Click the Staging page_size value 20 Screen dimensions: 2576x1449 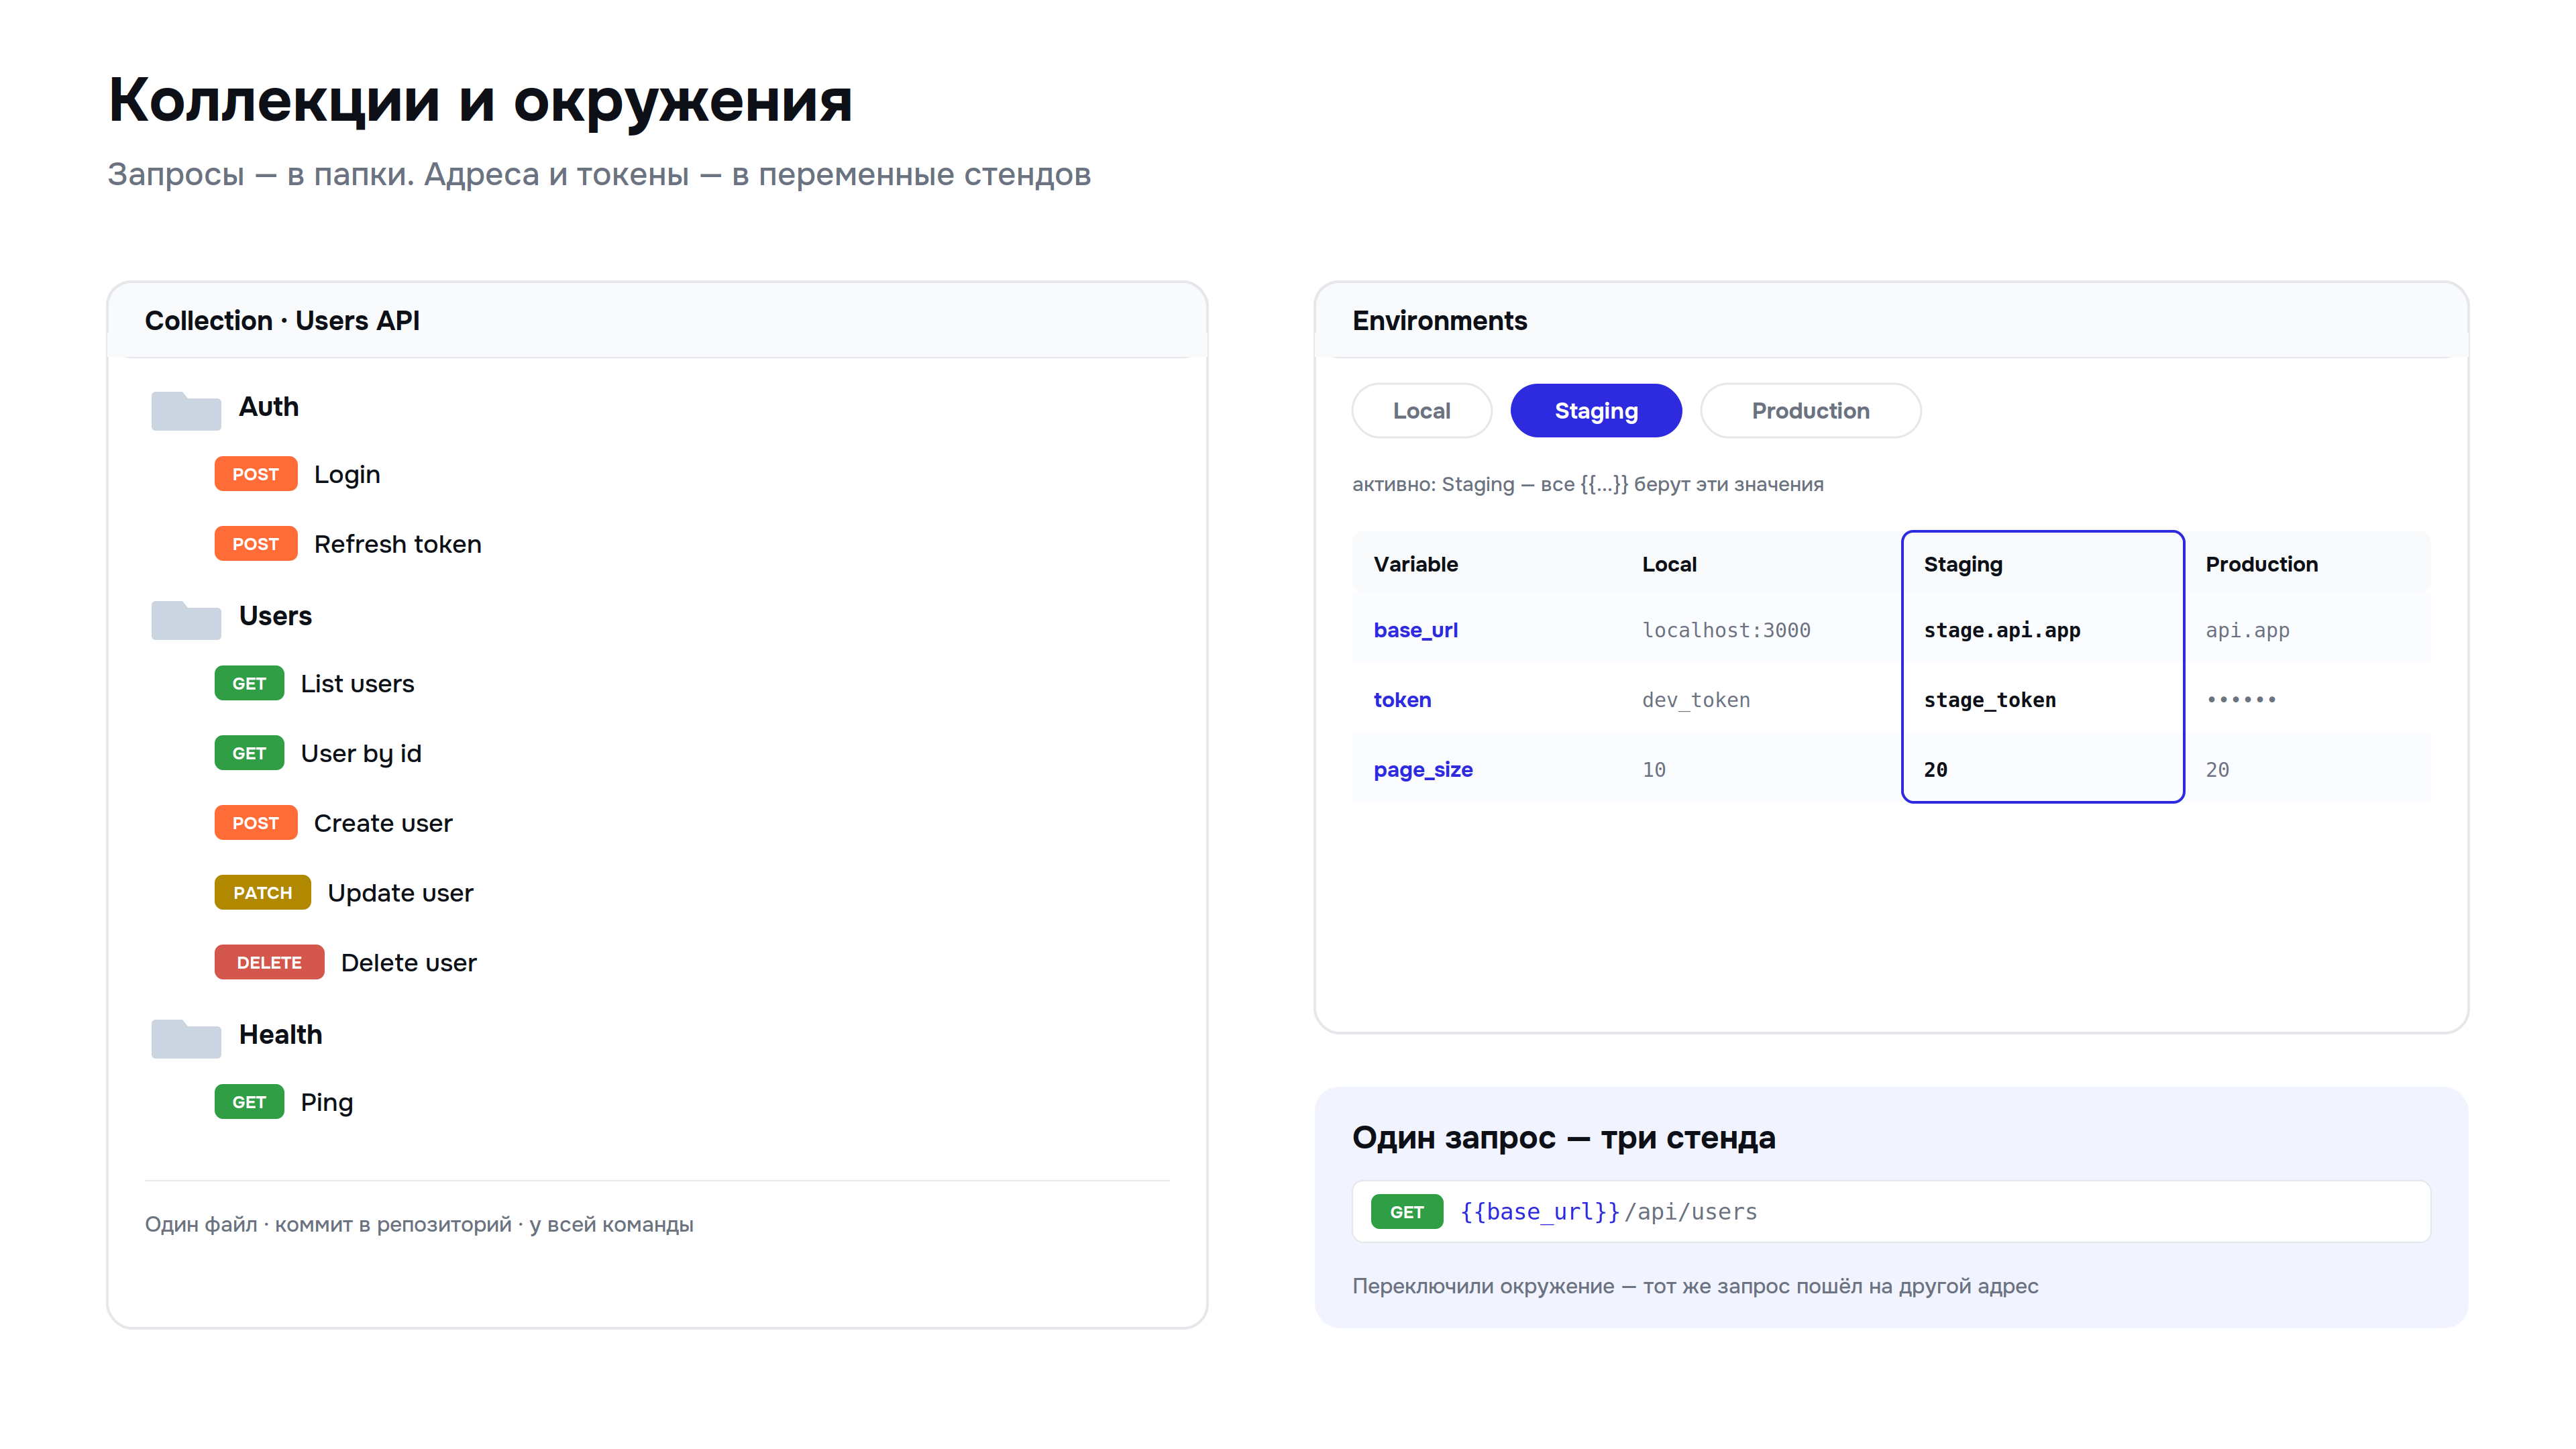pyautogui.click(x=1936, y=770)
